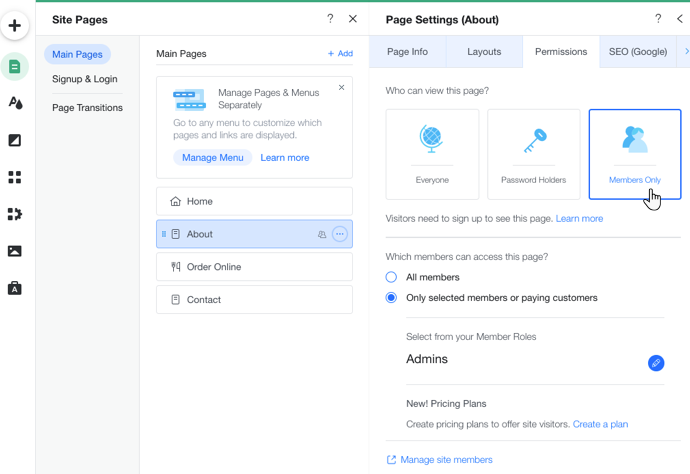
Task: Switch to the Page Info tab
Action: [407, 52]
